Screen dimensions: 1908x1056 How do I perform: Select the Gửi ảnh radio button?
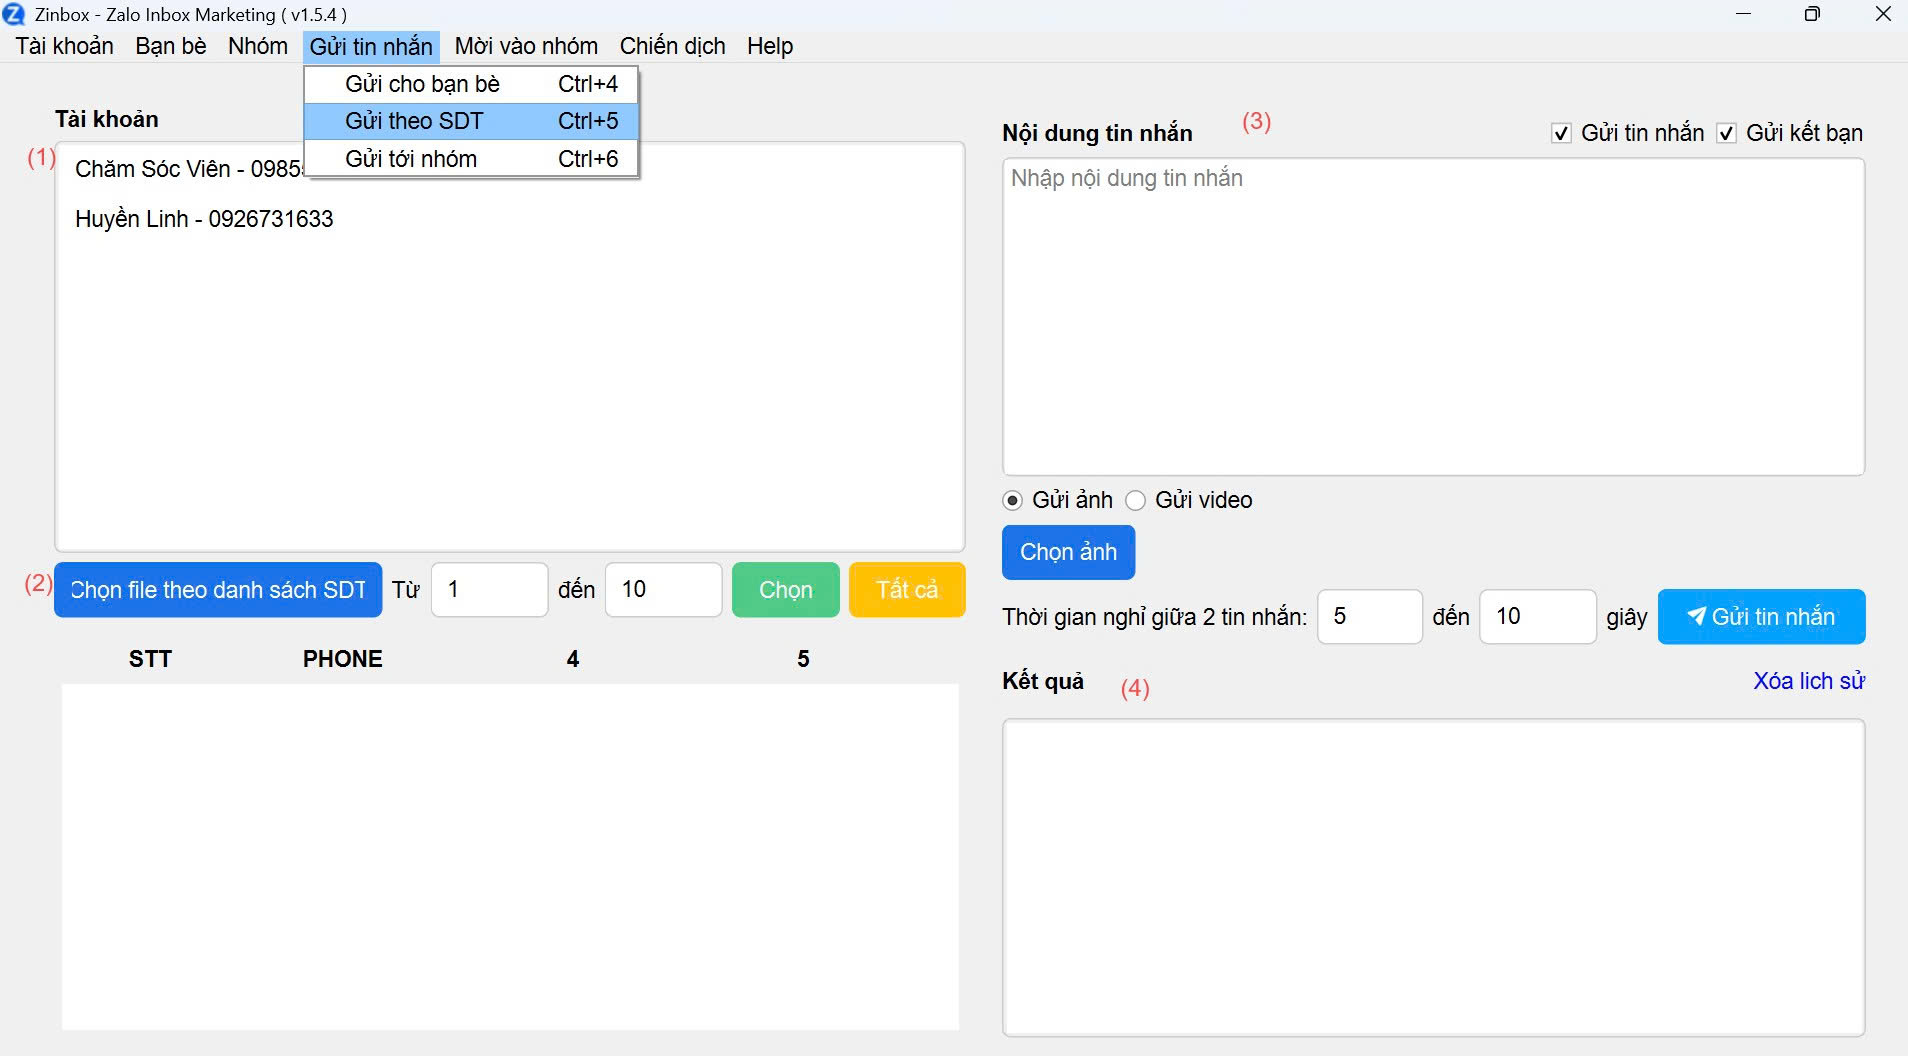1013,500
